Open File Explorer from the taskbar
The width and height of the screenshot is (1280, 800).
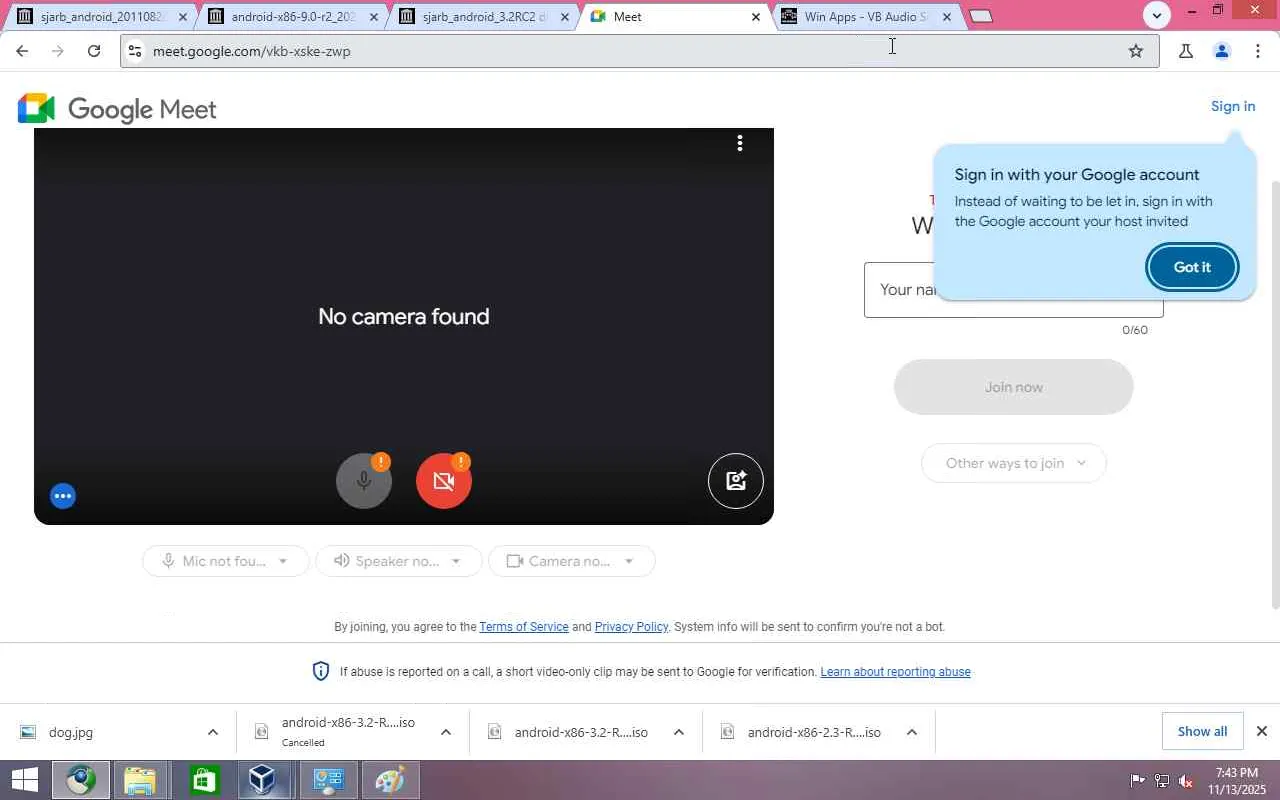pos(140,780)
